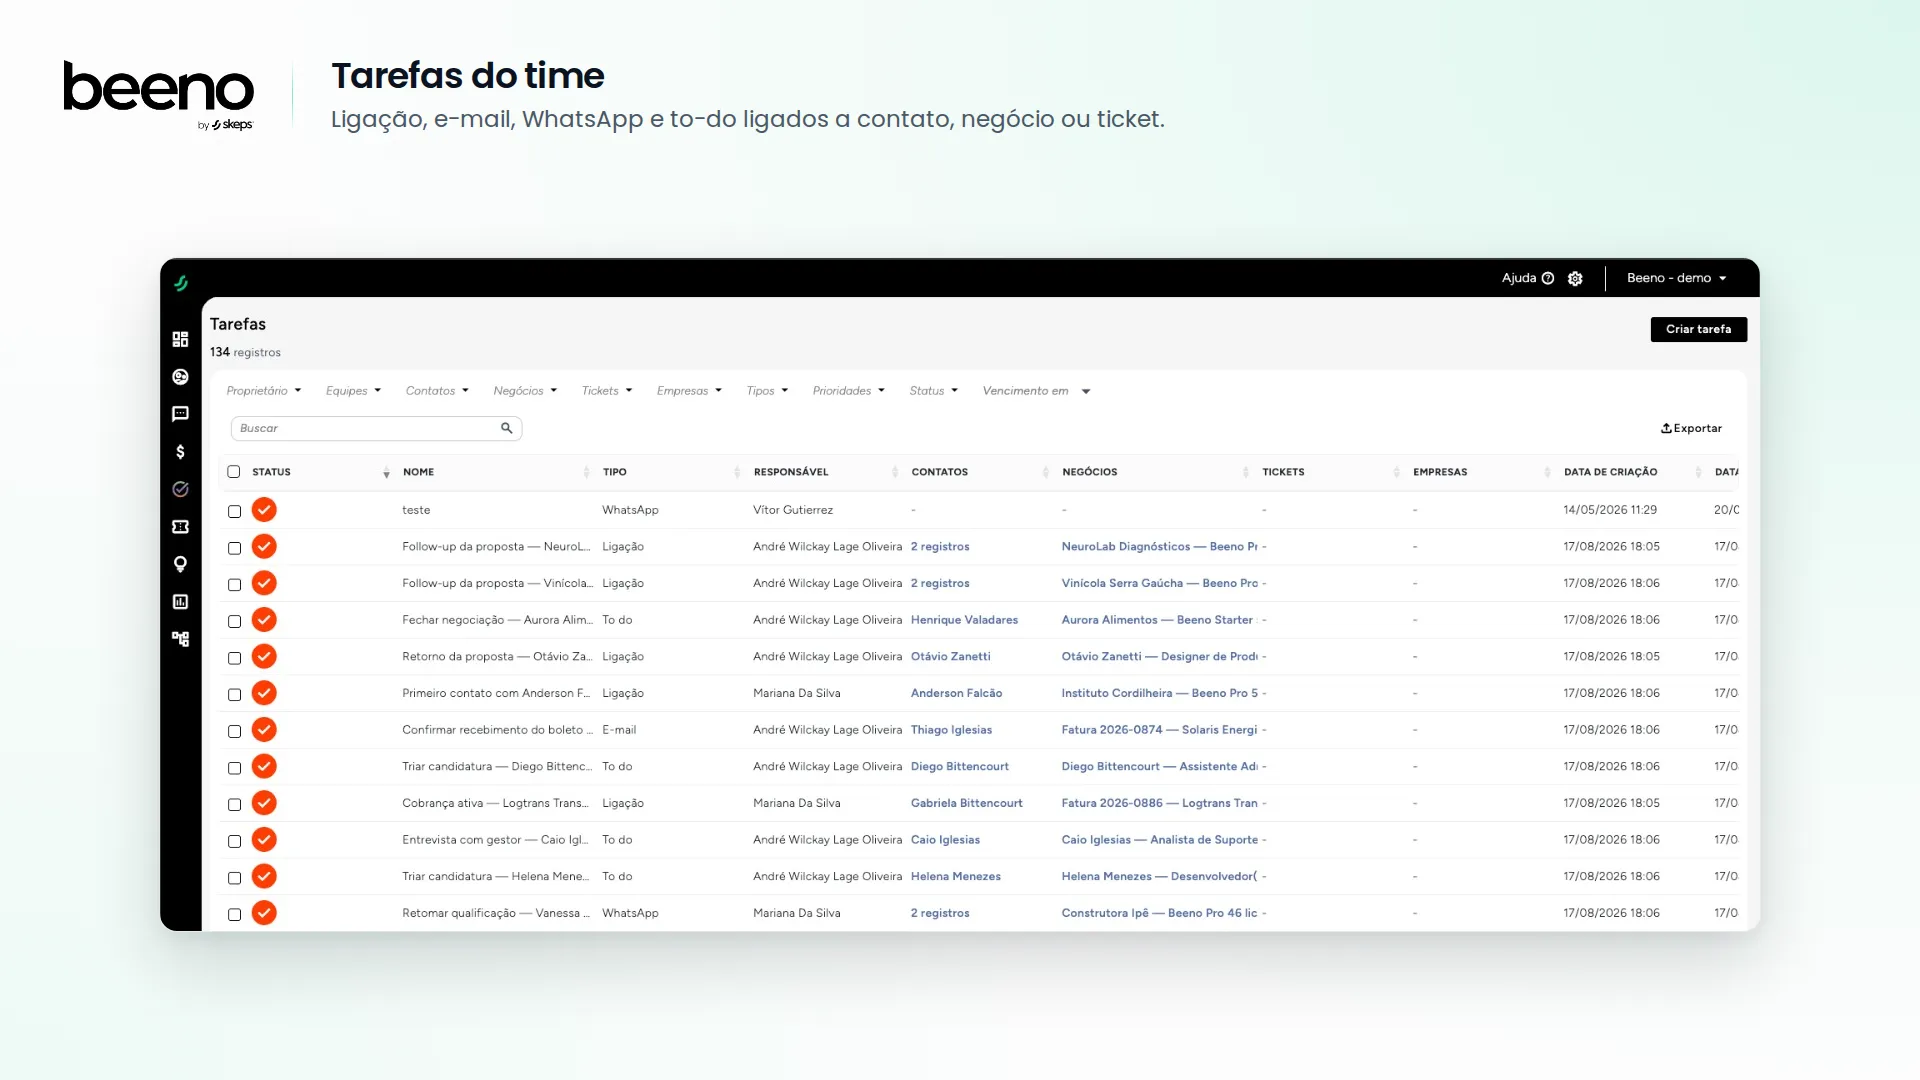Open deal link NeuroLab Diagnósticos — Beeno

point(1159,547)
